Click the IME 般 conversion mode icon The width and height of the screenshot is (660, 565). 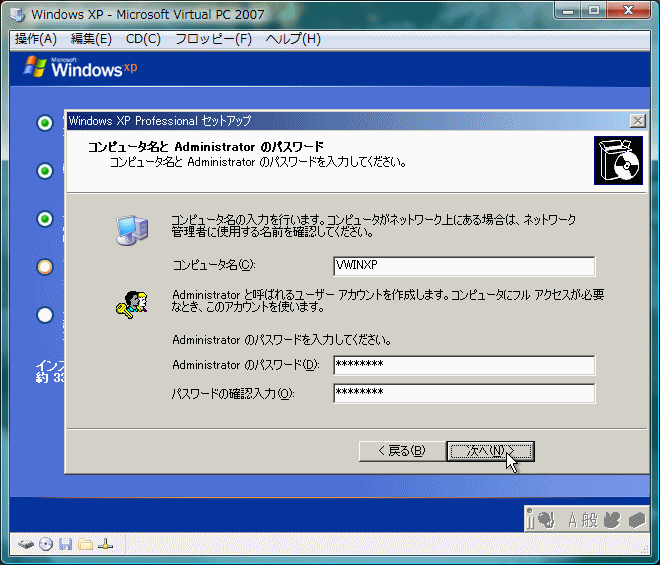tap(589, 520)
